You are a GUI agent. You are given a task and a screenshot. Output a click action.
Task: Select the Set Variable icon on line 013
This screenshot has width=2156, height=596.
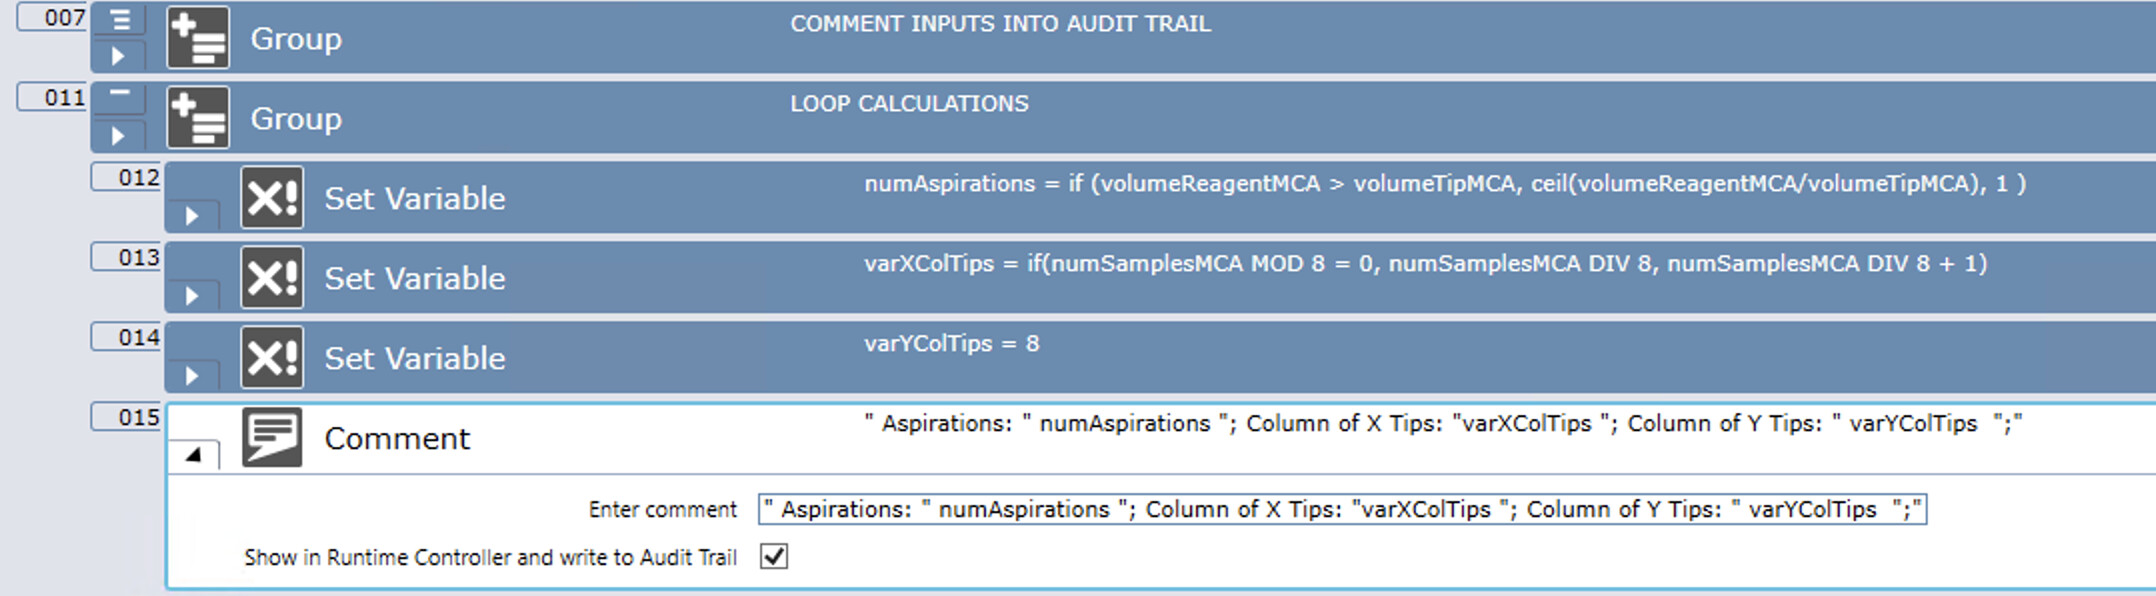tap(272, 278)
